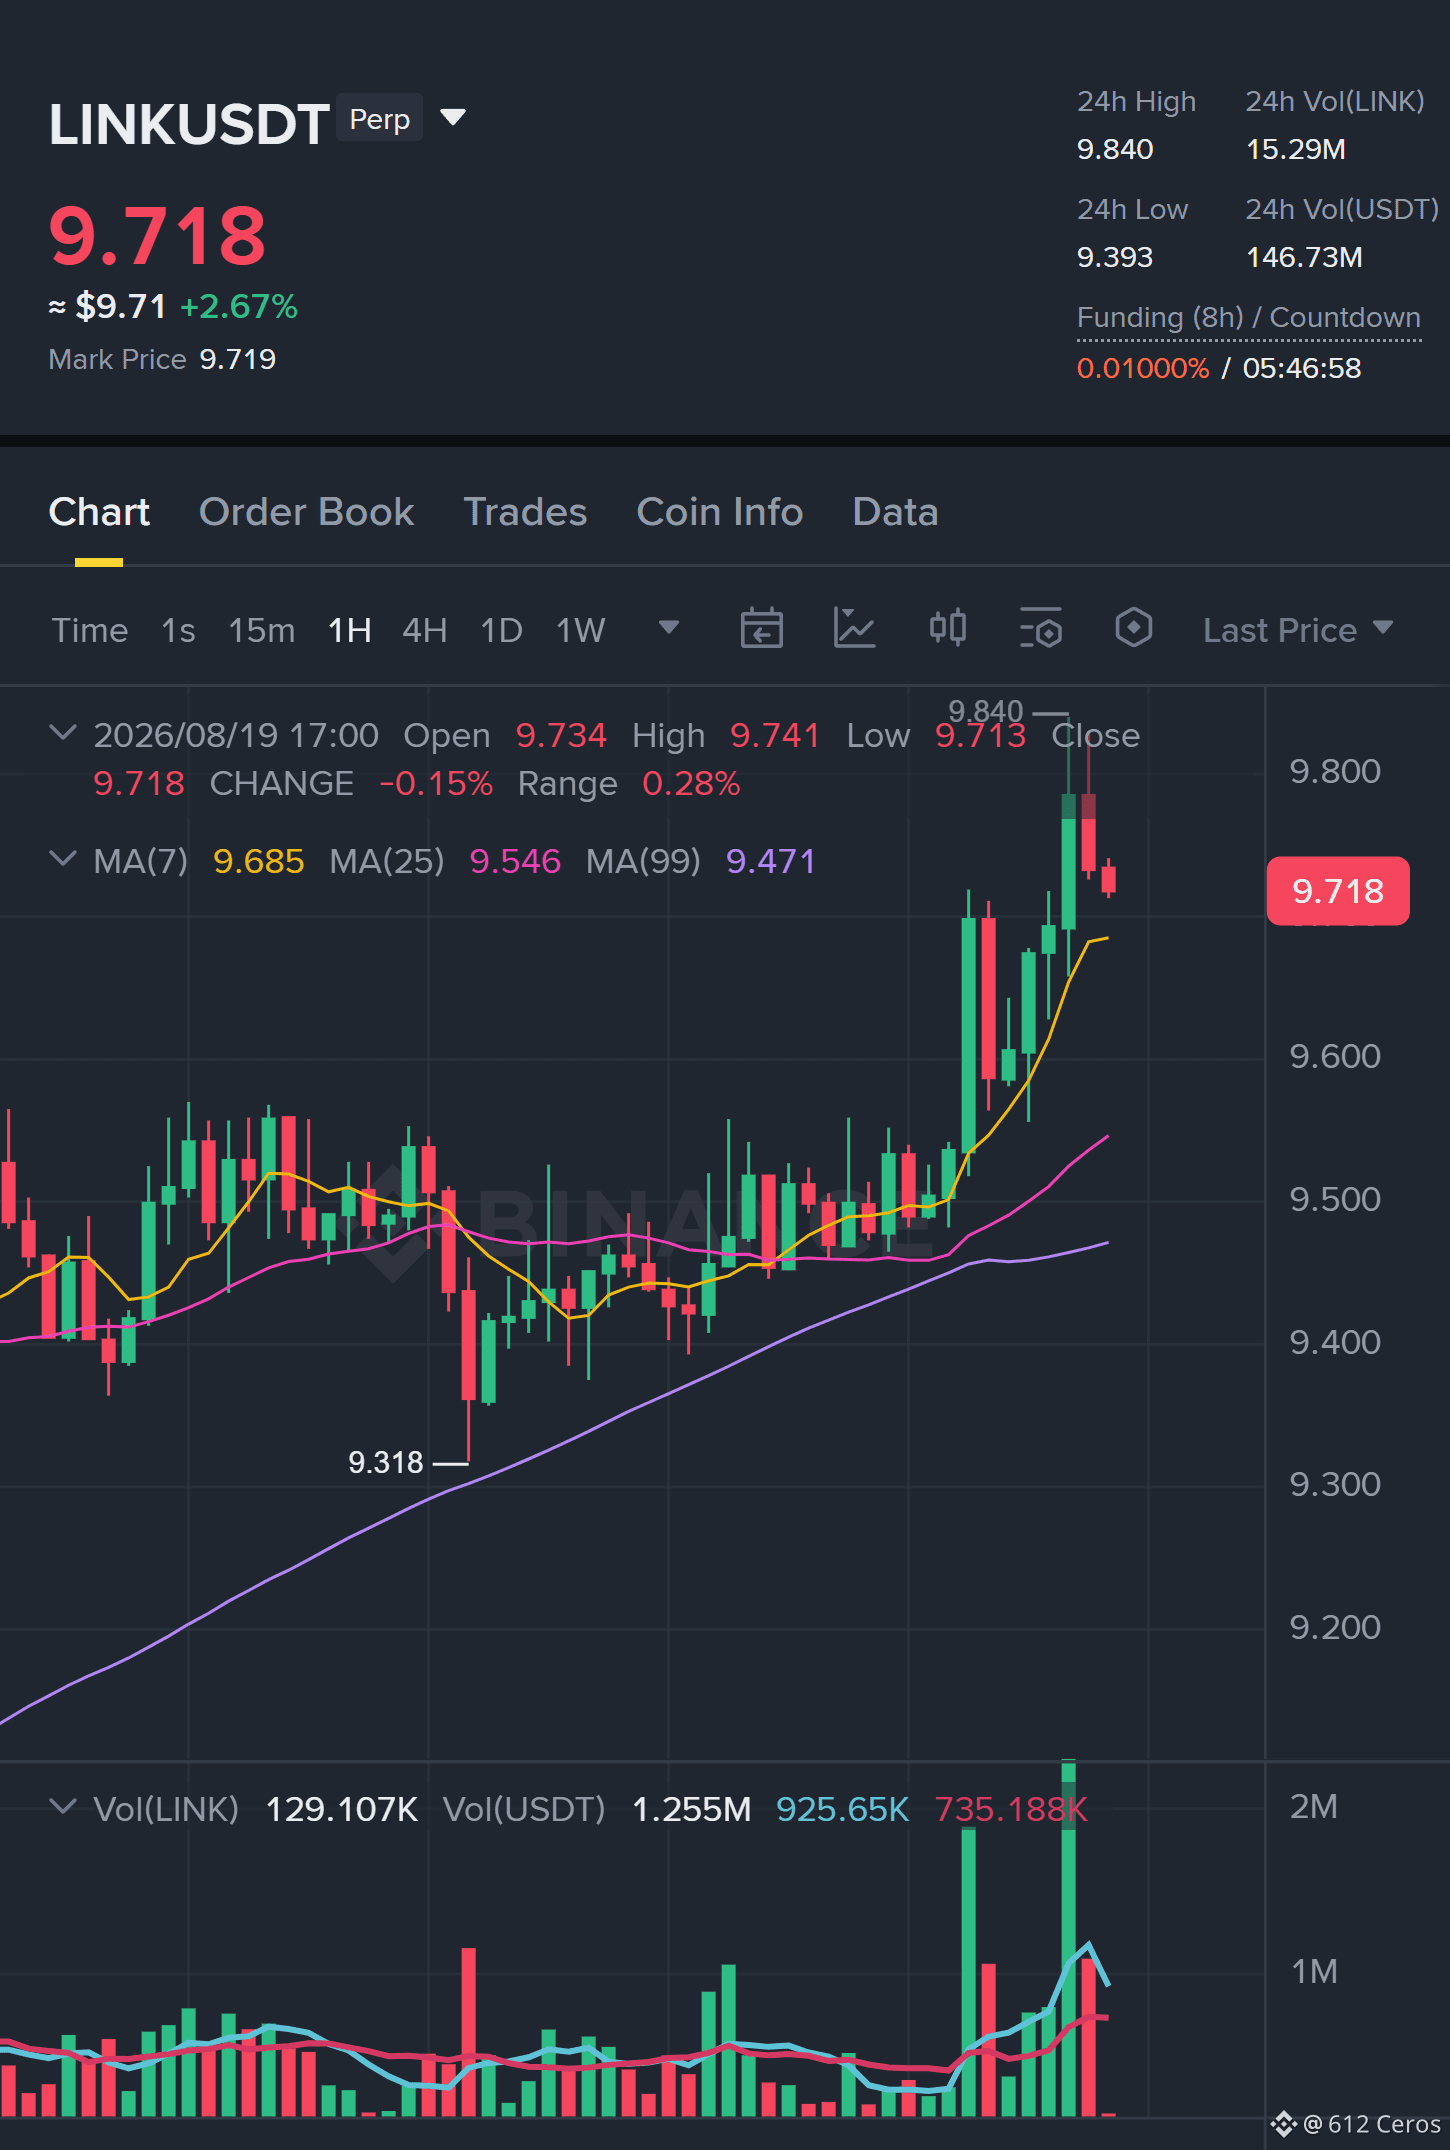Image resolution: width=1450 pixels, height=2150 pixels.
Task: Click the MA(7) 9.685 indicator value
Action: pyautogui.click(x=259, y=861)
